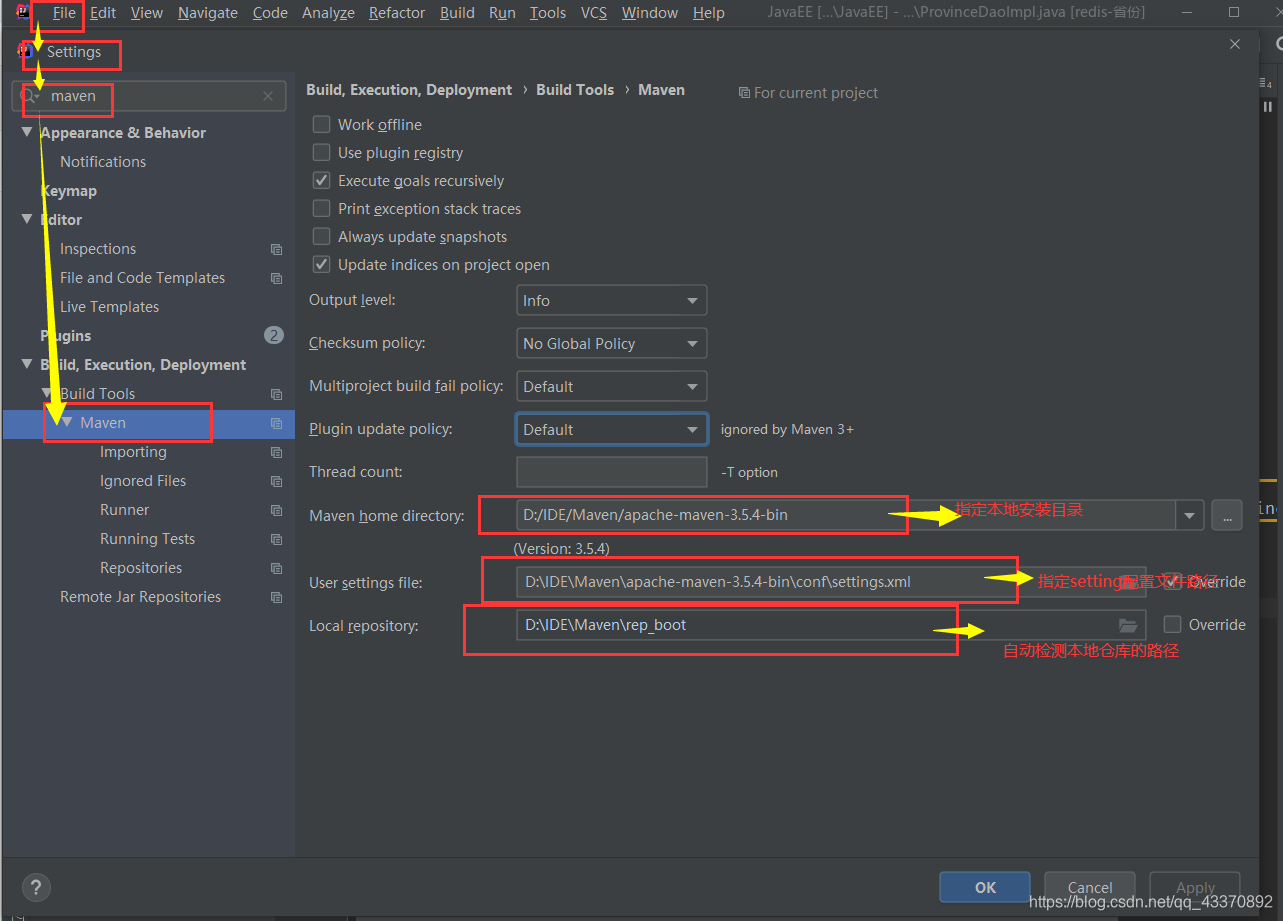The height and width of the screenshot is (921, 1283).
Task: Click the Cancel button
Action: click(1090, 887)
